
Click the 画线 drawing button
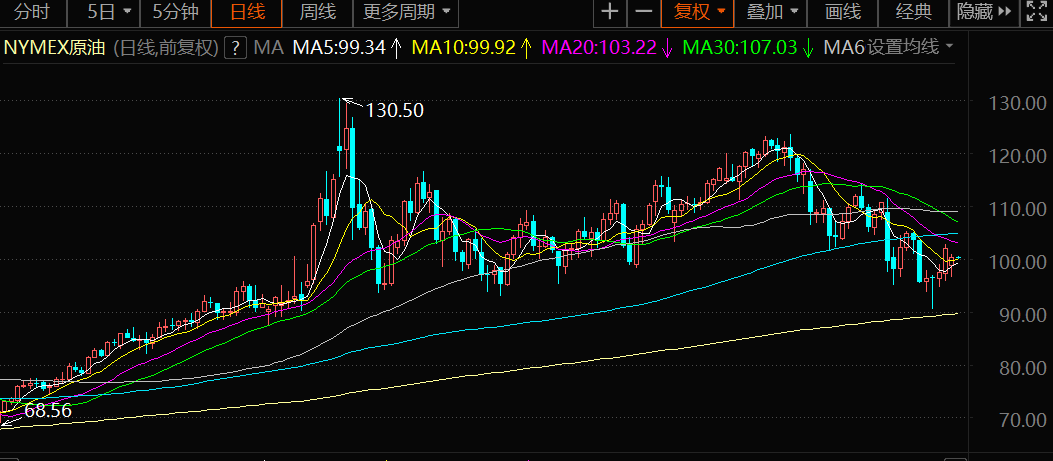[x=843, y=13]
